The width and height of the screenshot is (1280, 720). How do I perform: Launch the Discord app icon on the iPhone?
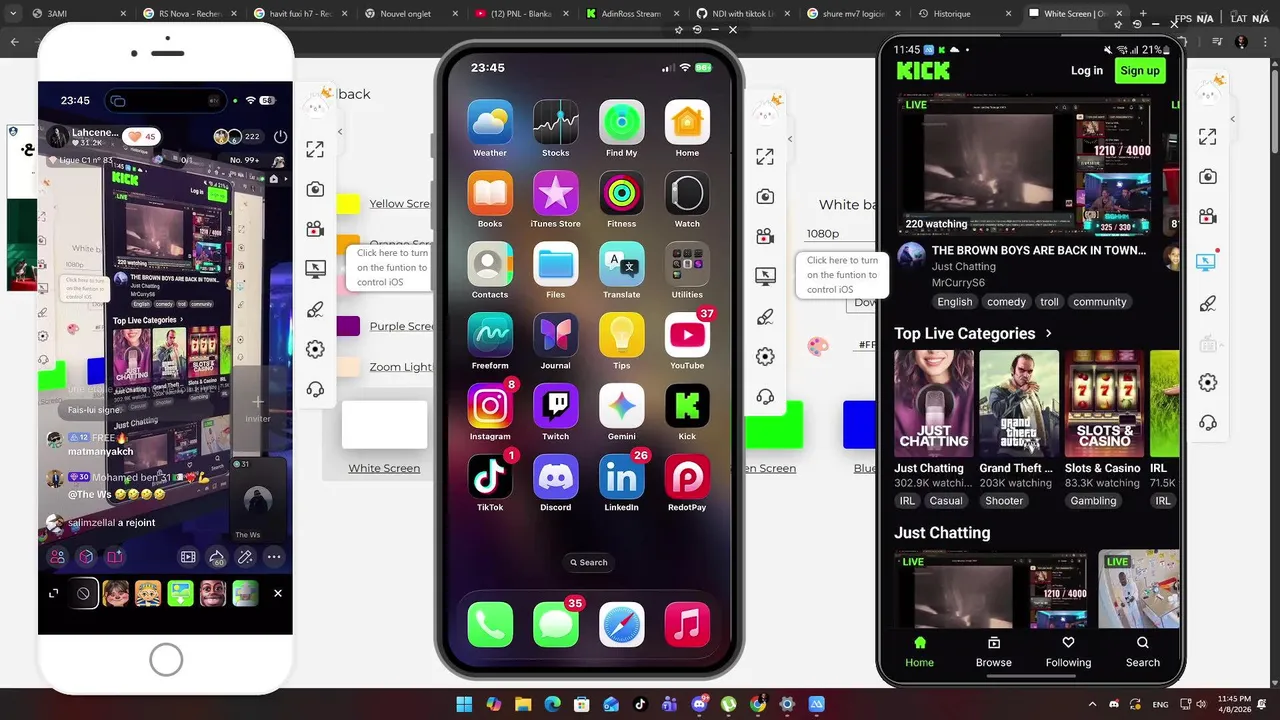[x=556, y=477]
